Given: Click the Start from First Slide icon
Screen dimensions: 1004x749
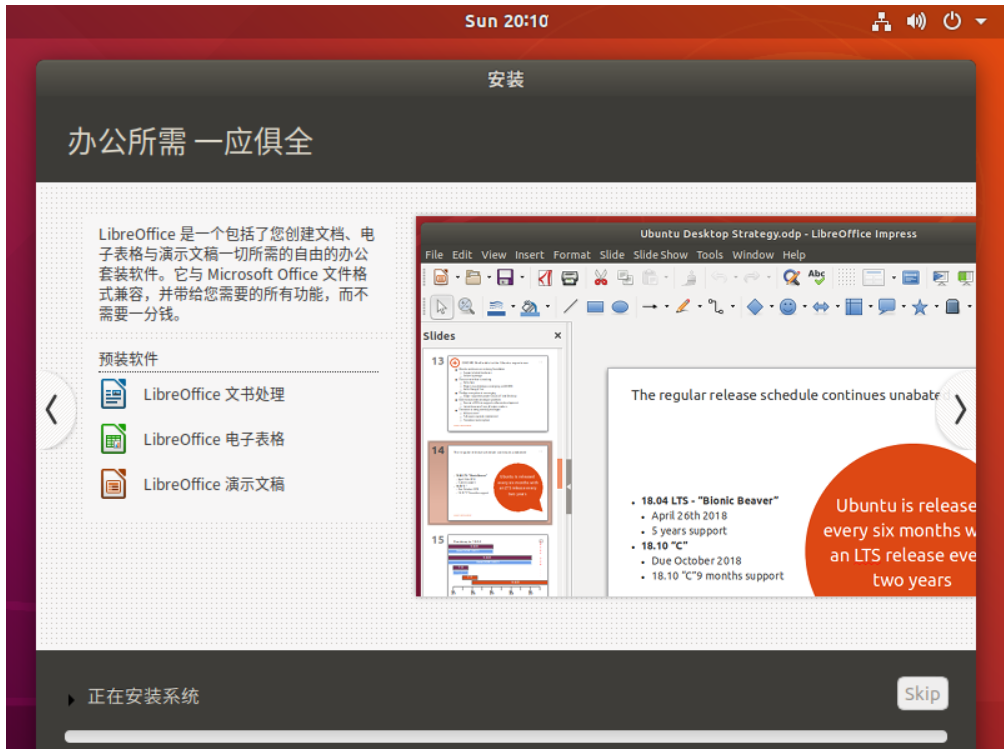Looking at the screenshot, I should [941, 277].
